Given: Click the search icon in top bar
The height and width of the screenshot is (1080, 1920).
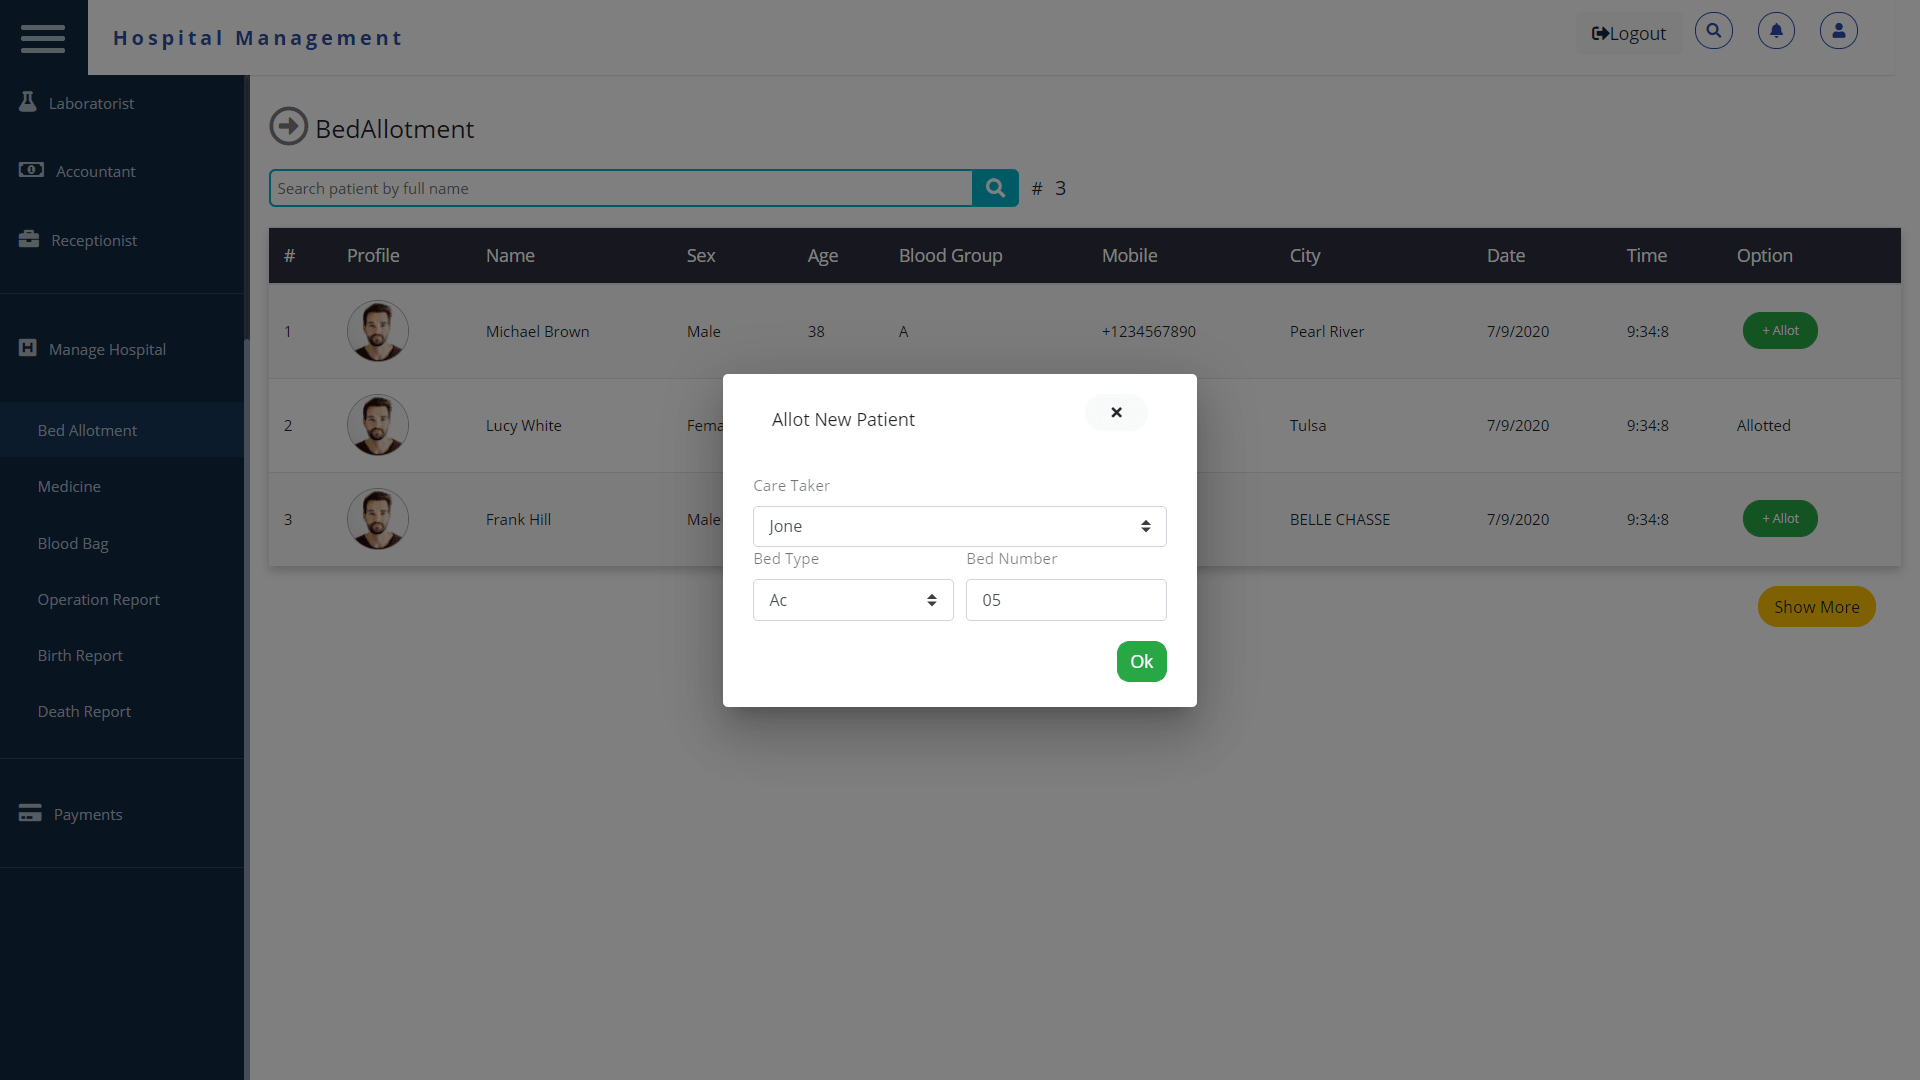Looking at the screenshot, I should tap(1714, 31).
